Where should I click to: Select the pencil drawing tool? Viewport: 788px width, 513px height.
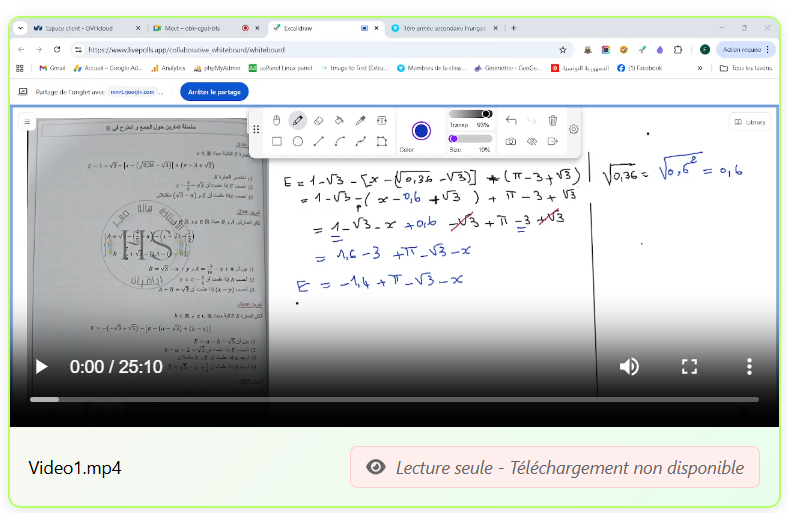coord(297,120)
